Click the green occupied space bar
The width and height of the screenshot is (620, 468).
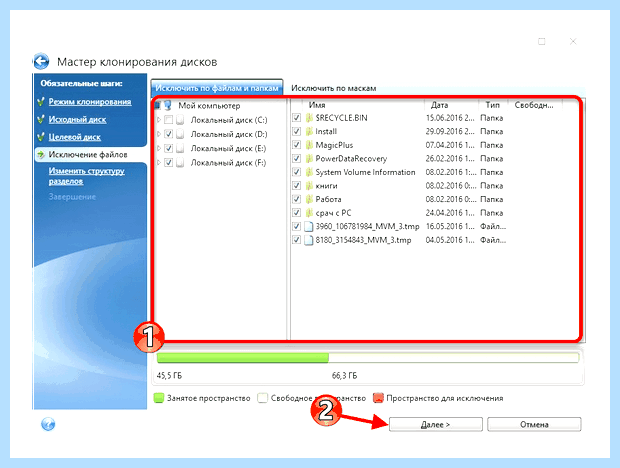[243, 358]
